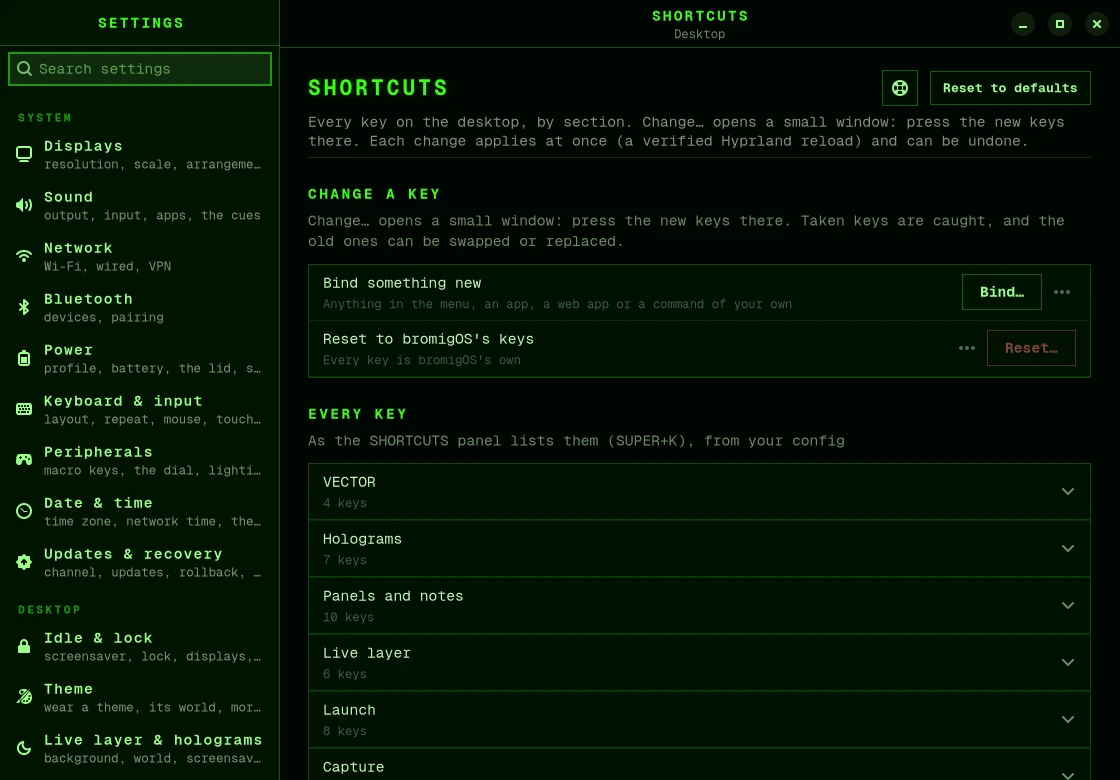Click the 'SYSTEM' sidebar group label
The height and width of the screenshot is (780, 1120).
(45, 118)
